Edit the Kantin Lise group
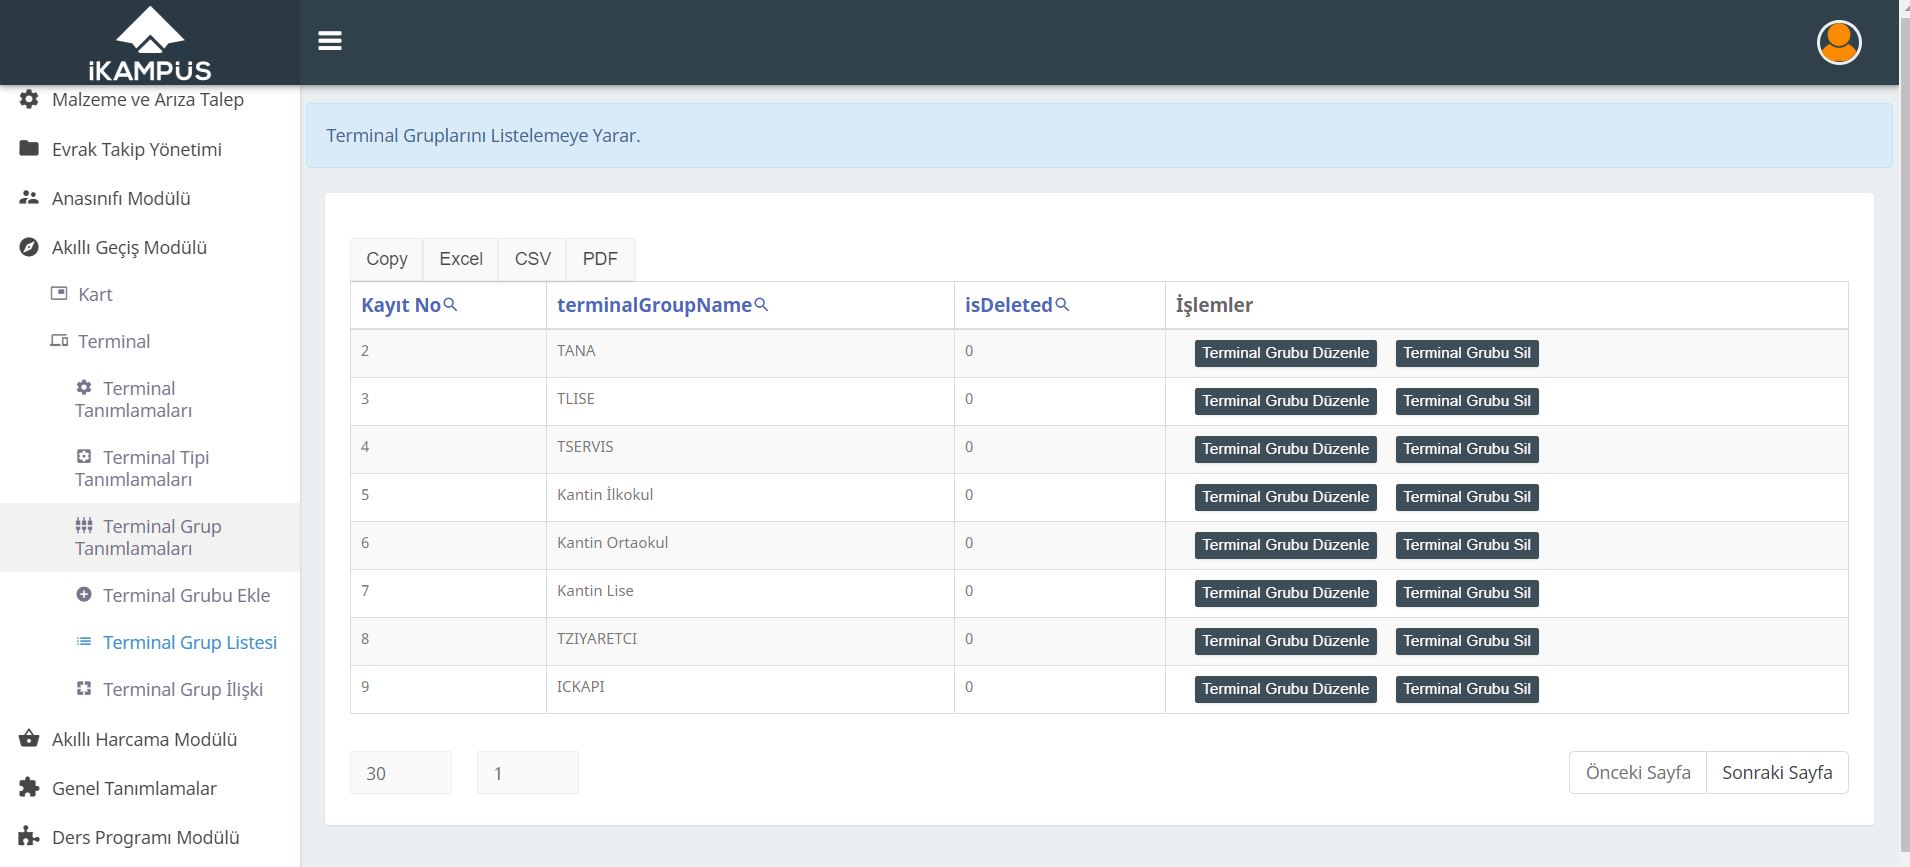This screenshot has width=1910, height=867. point(1285,593)
